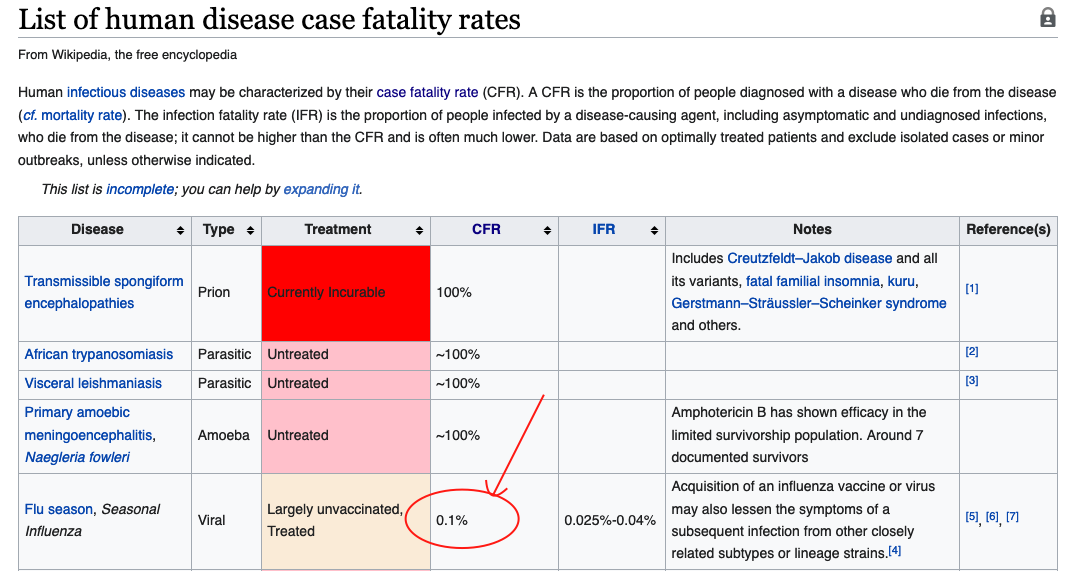Sort table by Treatment column arrows
Screen dimensions: 1070x571
419,231
